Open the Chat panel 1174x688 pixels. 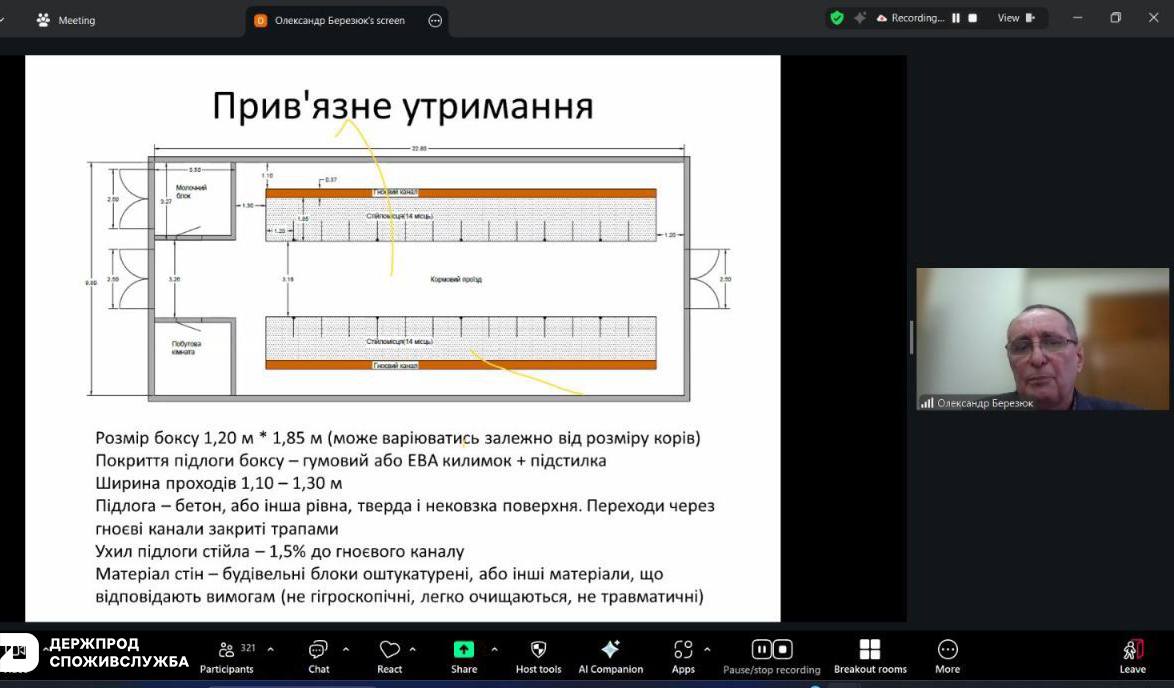pyautogui.click(x=318, y=655)
